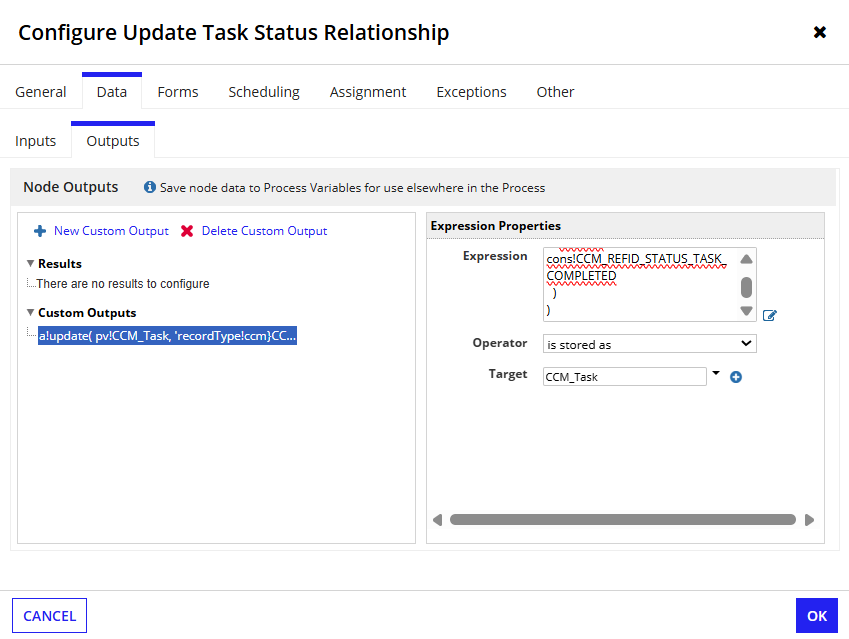The width and height of the screenshot is (849, 639).
Task: Open the Operator dropdown
Action: 649,344
